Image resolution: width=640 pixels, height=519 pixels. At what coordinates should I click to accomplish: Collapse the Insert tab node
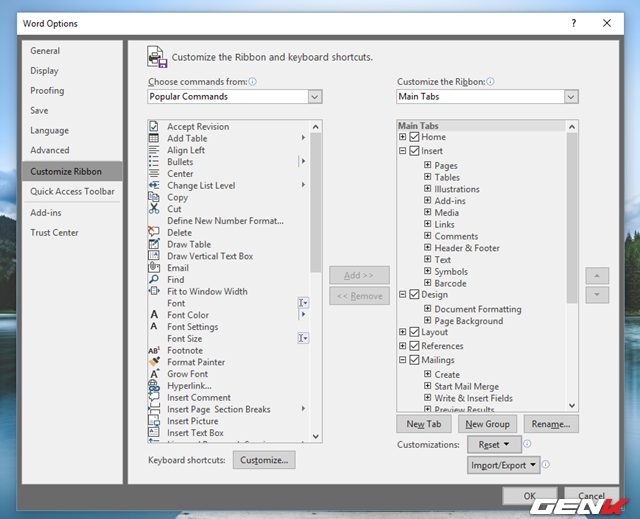(402, 151)
